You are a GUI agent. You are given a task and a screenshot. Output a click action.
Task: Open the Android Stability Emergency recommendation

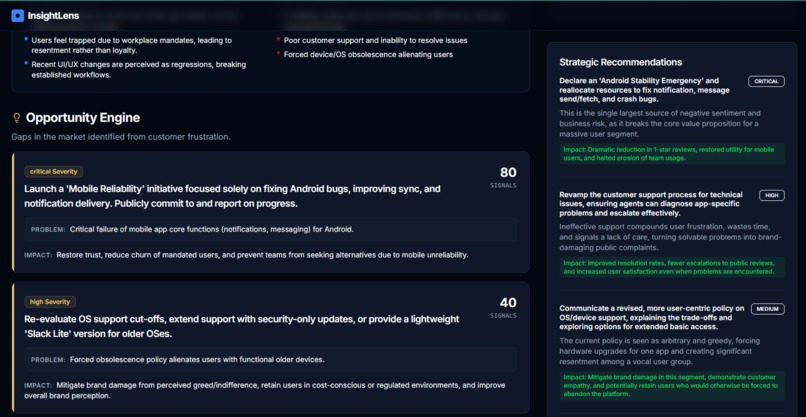pyautogui.click(x=645, y=89)
